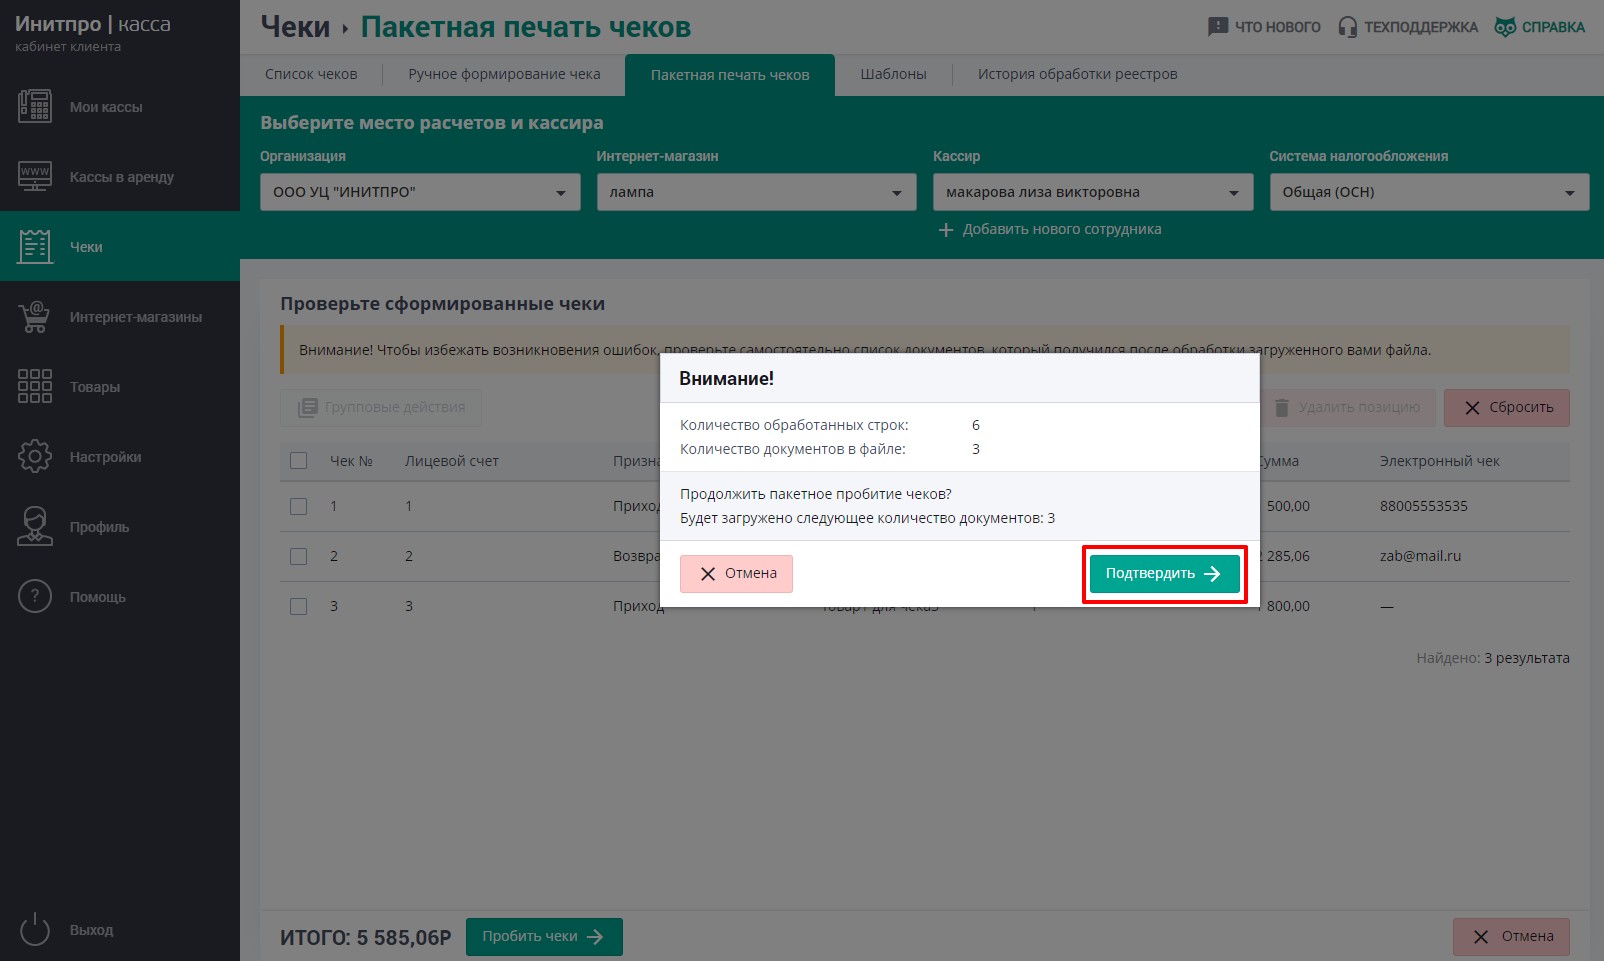The width and height of the screenshot is (1604, 961).
Task: Click the Техподдержка headset icon
Action: (1348, 27)
